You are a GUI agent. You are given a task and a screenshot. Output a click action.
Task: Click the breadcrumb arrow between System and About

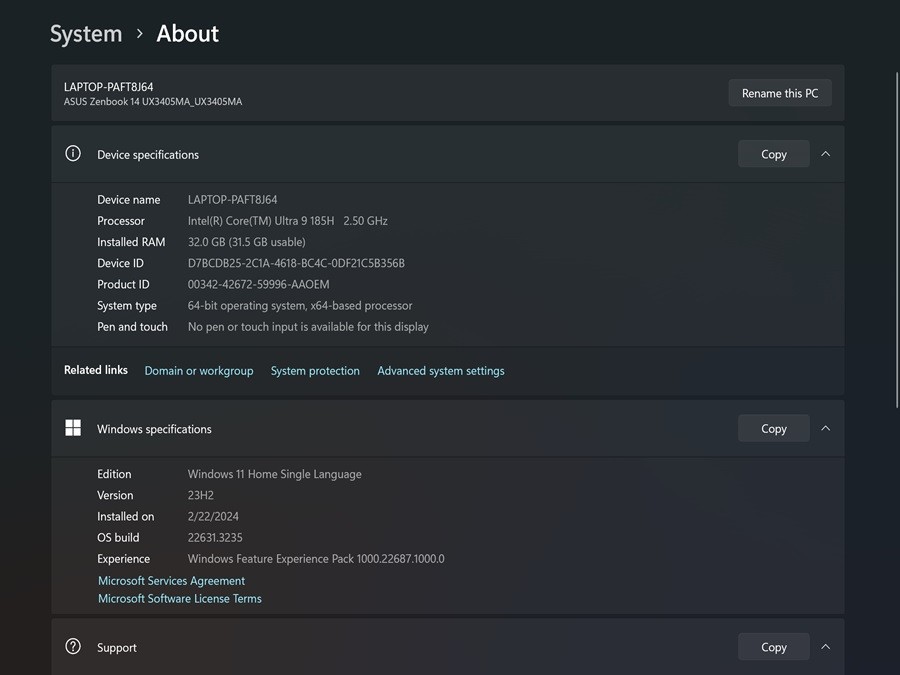pos(139,34)
